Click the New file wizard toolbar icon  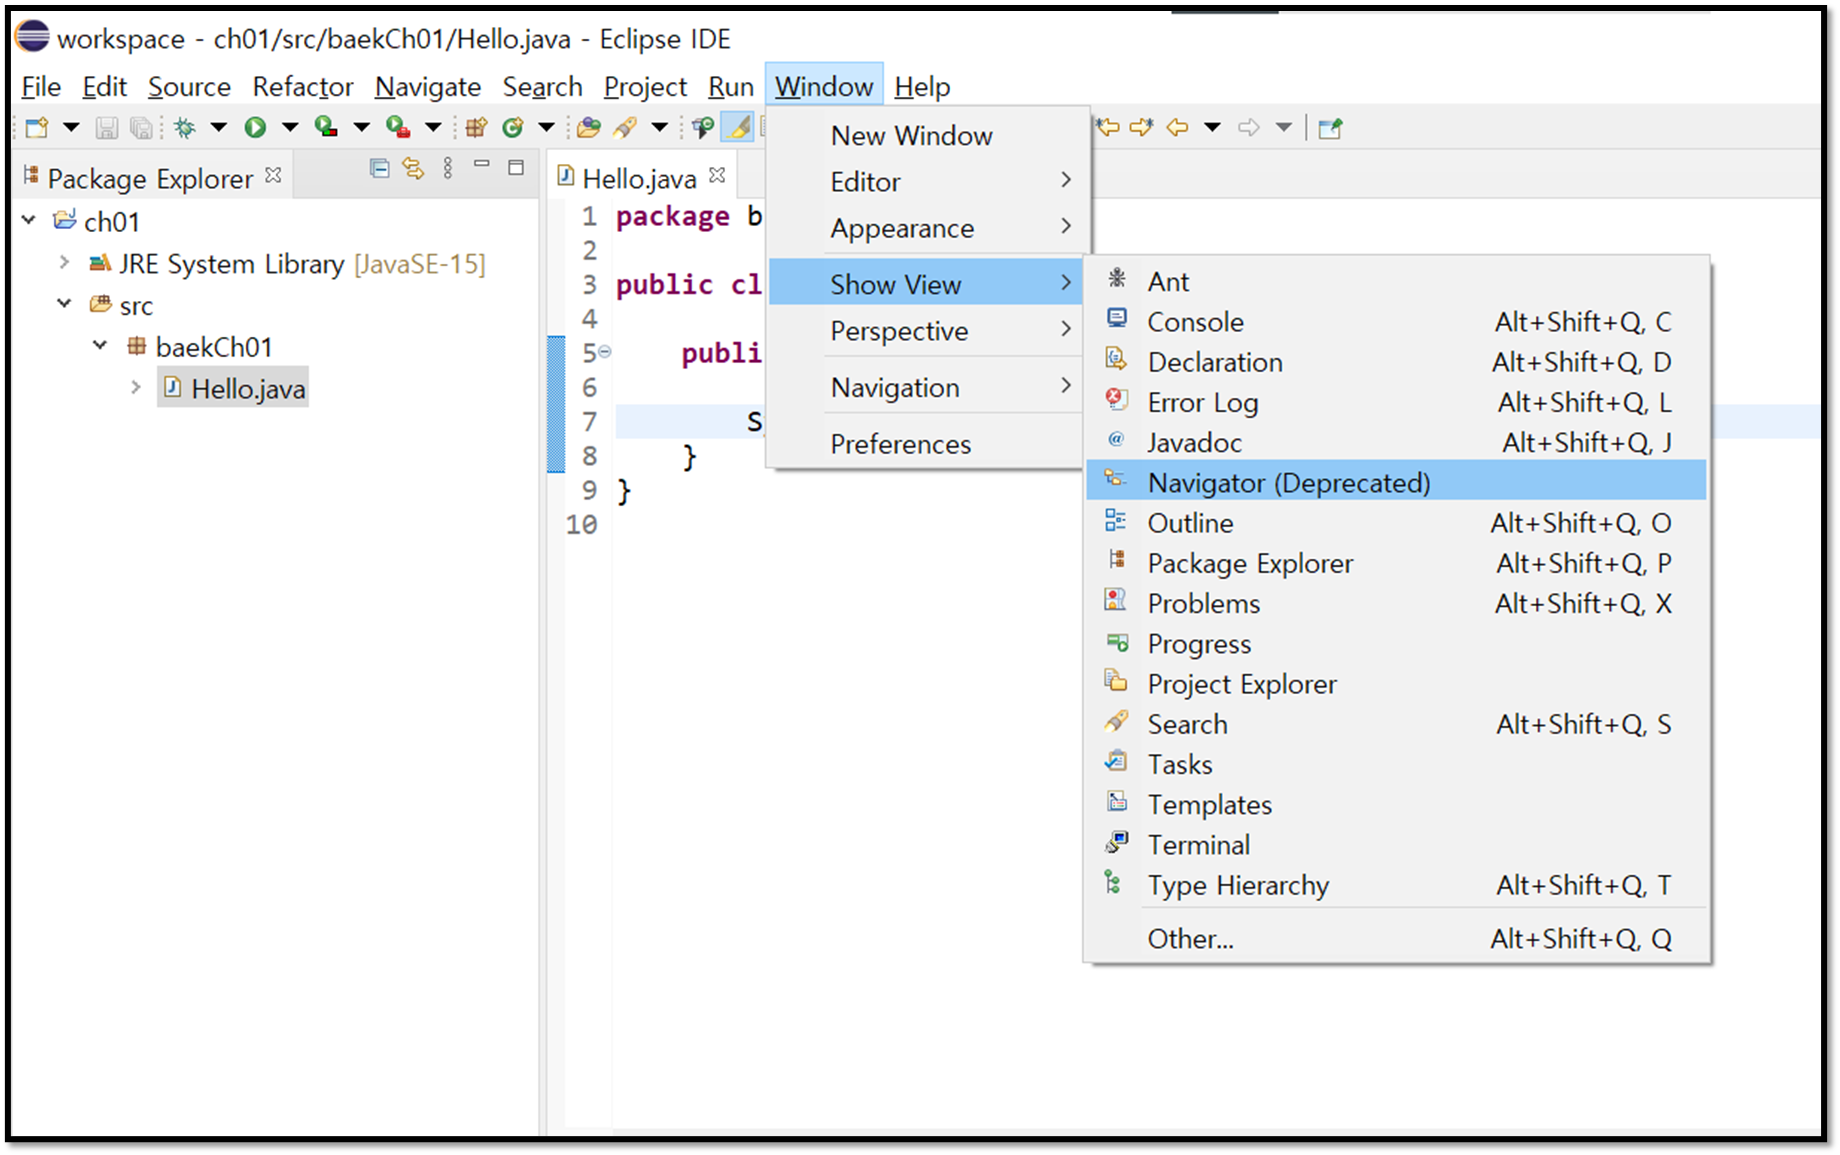point(38,127)
